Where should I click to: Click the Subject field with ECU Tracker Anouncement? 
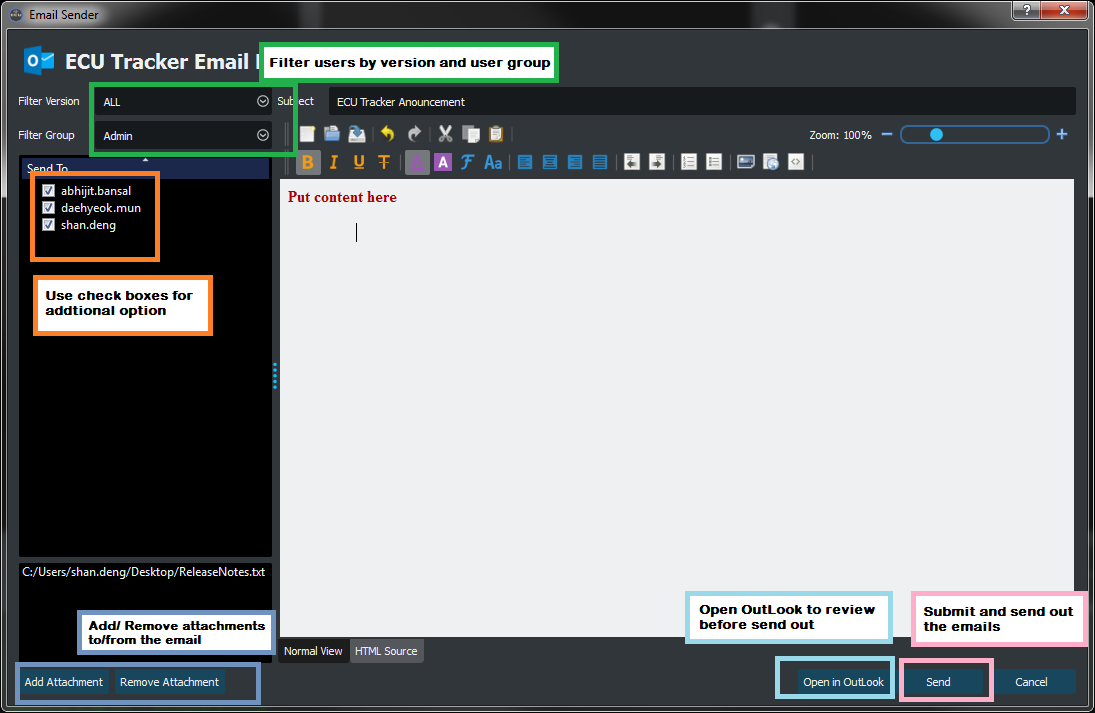coord(702,101)
